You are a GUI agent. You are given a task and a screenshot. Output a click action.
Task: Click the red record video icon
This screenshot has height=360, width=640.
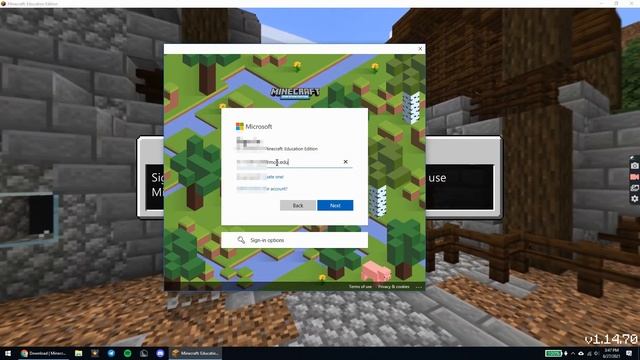point(634,177)
